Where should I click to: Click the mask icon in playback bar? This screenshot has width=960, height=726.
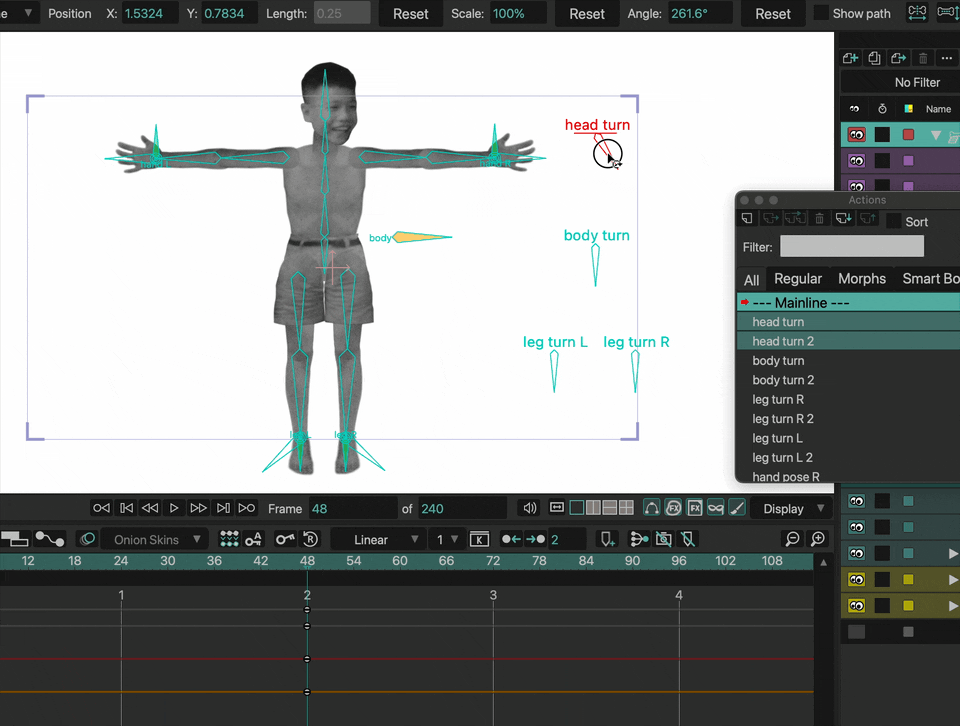coord(716,508)
